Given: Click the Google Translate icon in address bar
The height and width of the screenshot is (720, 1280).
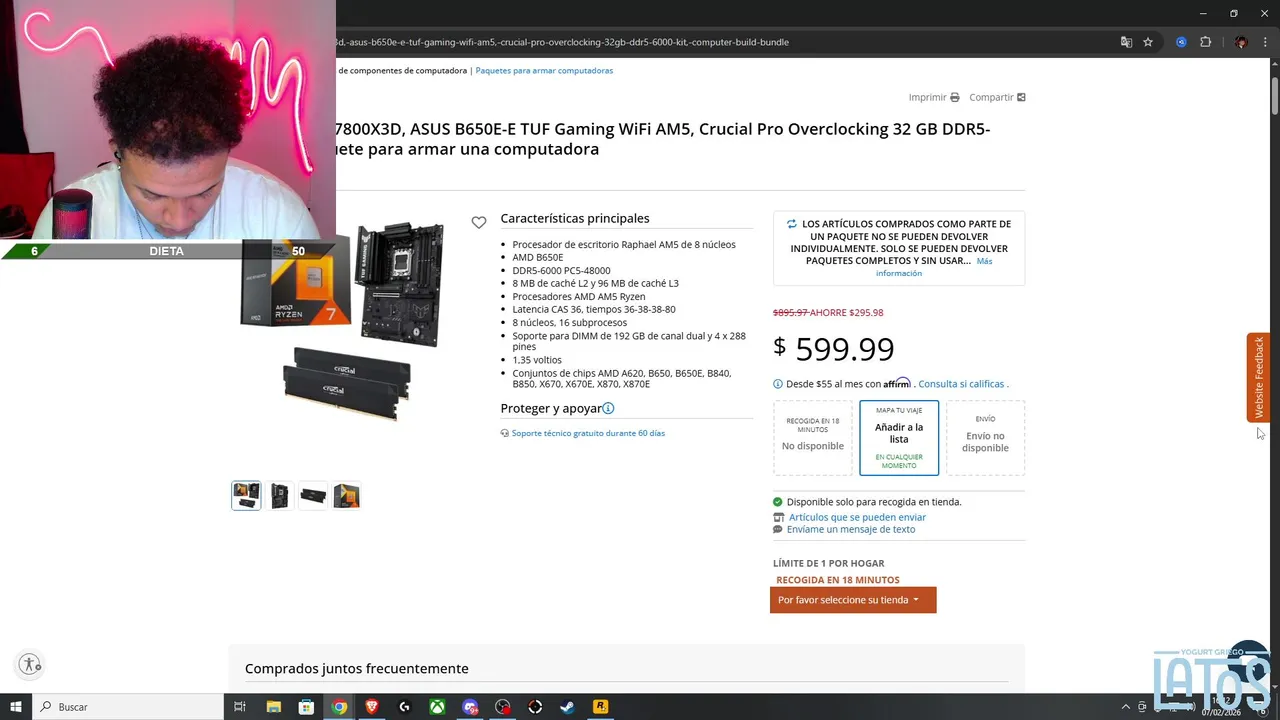Looking at the screenshot, I should tap(1126, 42).
